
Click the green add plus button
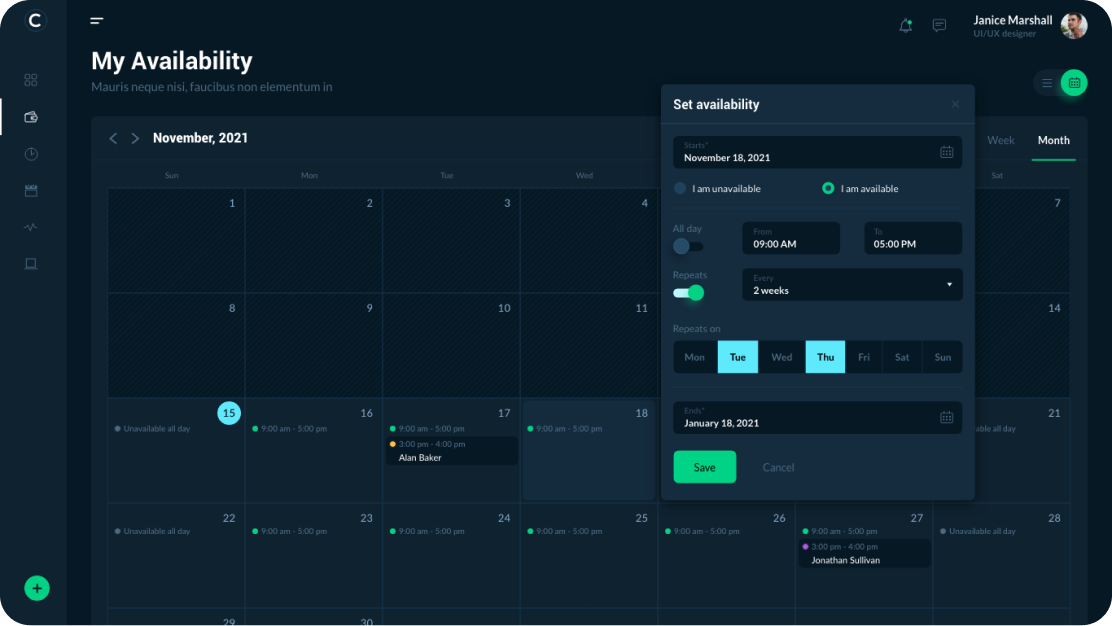click(x=37, y=588)
